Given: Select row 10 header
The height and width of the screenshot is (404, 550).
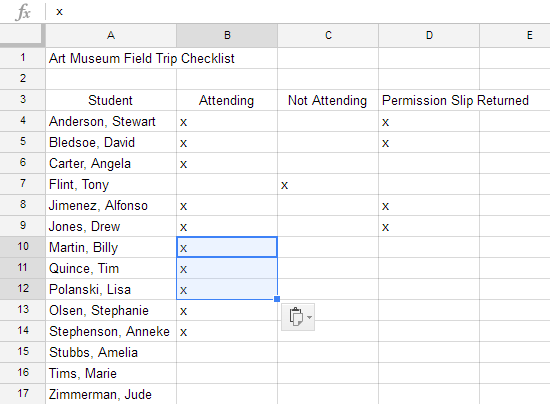Looking at the screenshot, I should tap(22, 247).
